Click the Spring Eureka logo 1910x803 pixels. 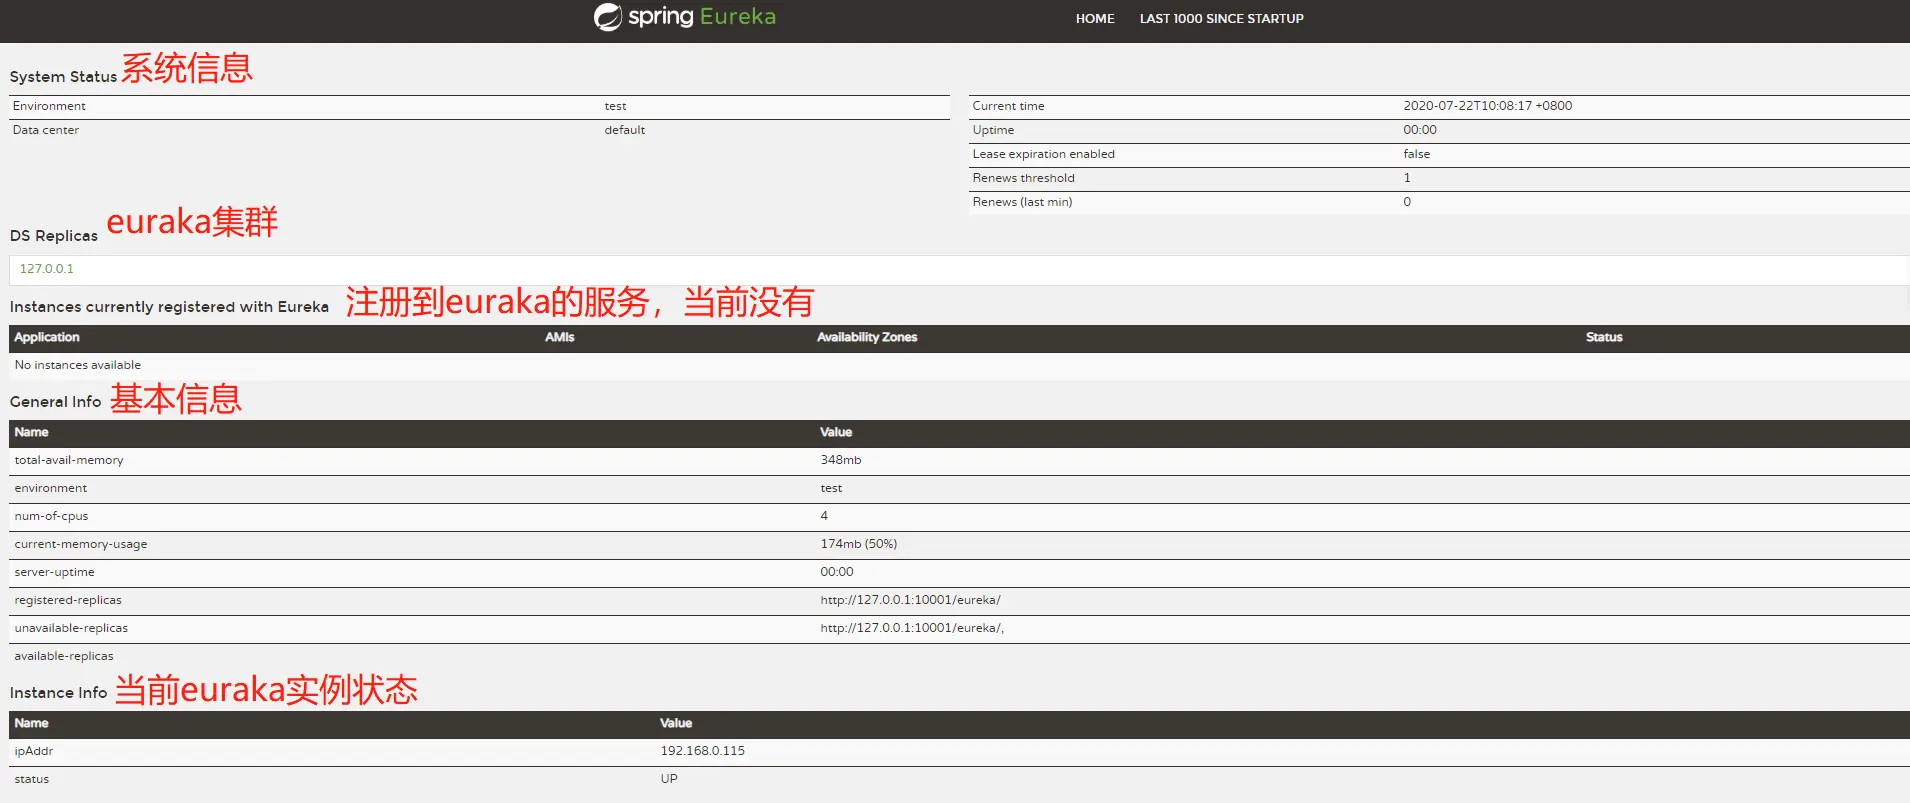click(x=685, y=17)
